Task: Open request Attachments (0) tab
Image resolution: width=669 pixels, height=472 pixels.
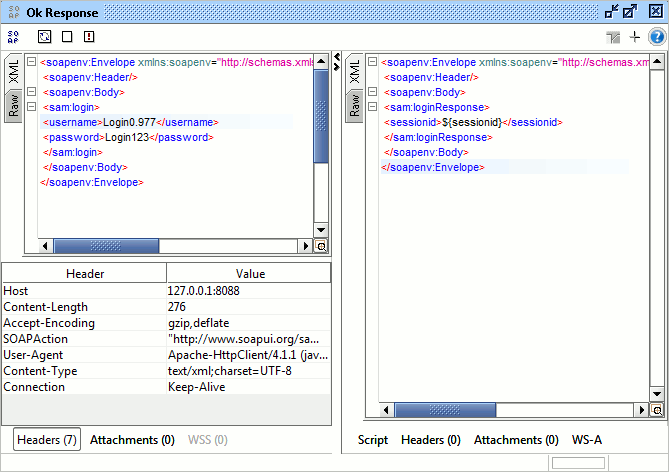Action: coord(132,440)
